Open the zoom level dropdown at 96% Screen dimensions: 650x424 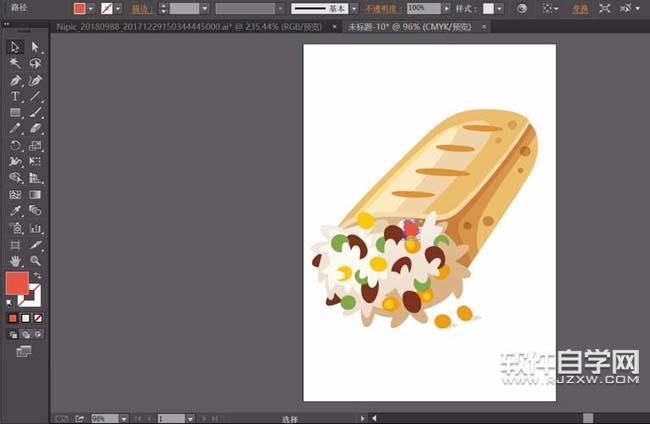pyautogui.click(x=124, y=419)
